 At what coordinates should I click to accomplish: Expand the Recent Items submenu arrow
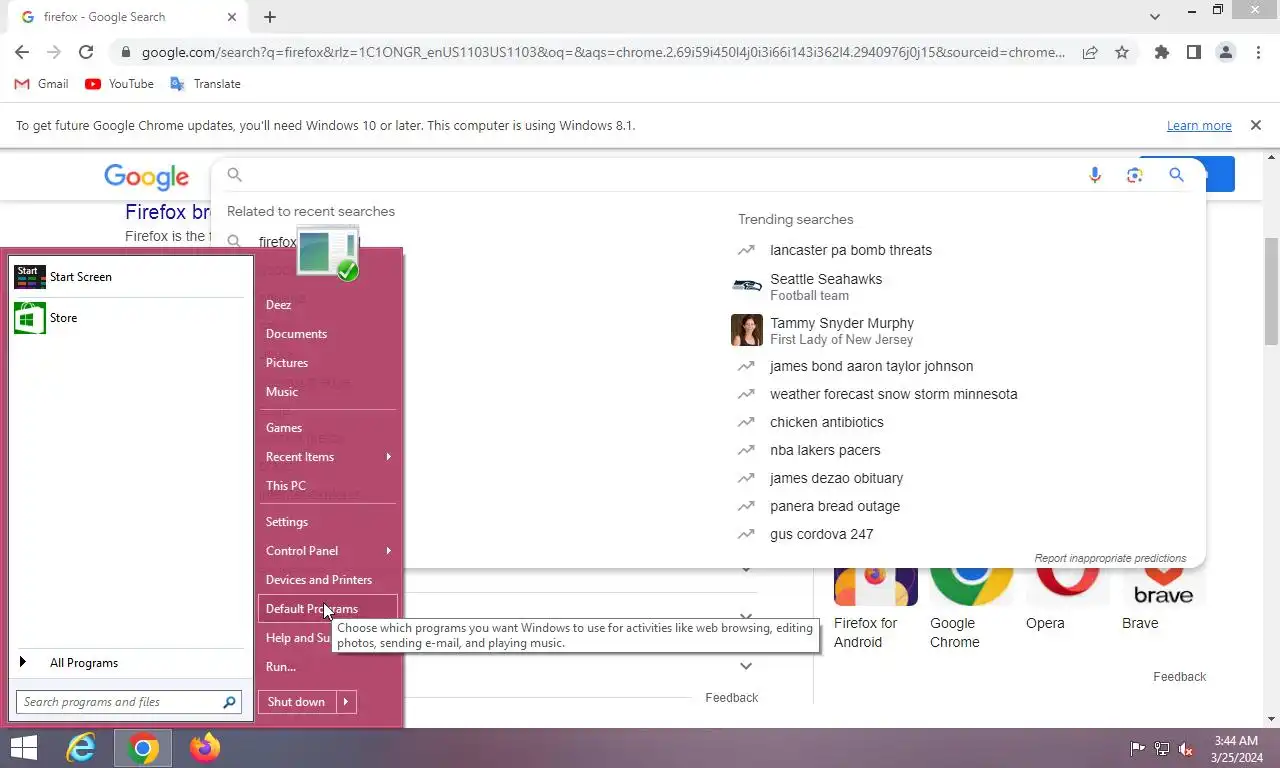click(x=388, y=457)
